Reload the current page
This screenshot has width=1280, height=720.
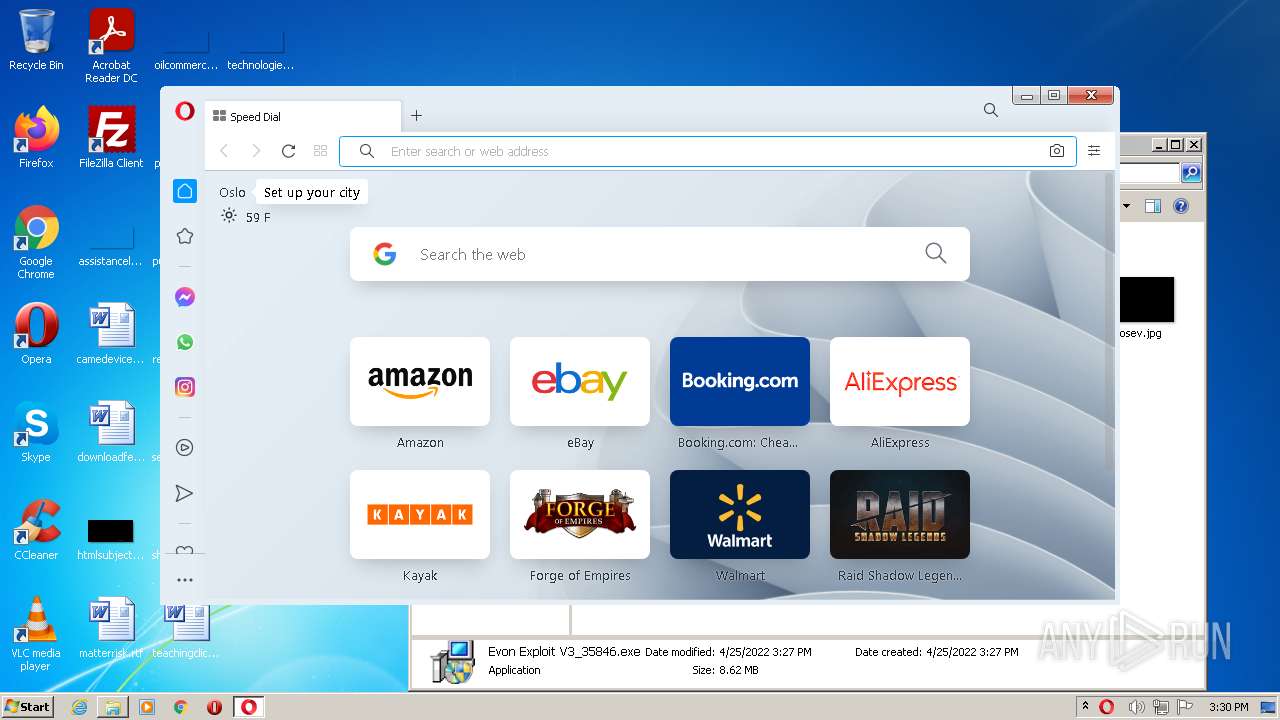coord(288,151)
